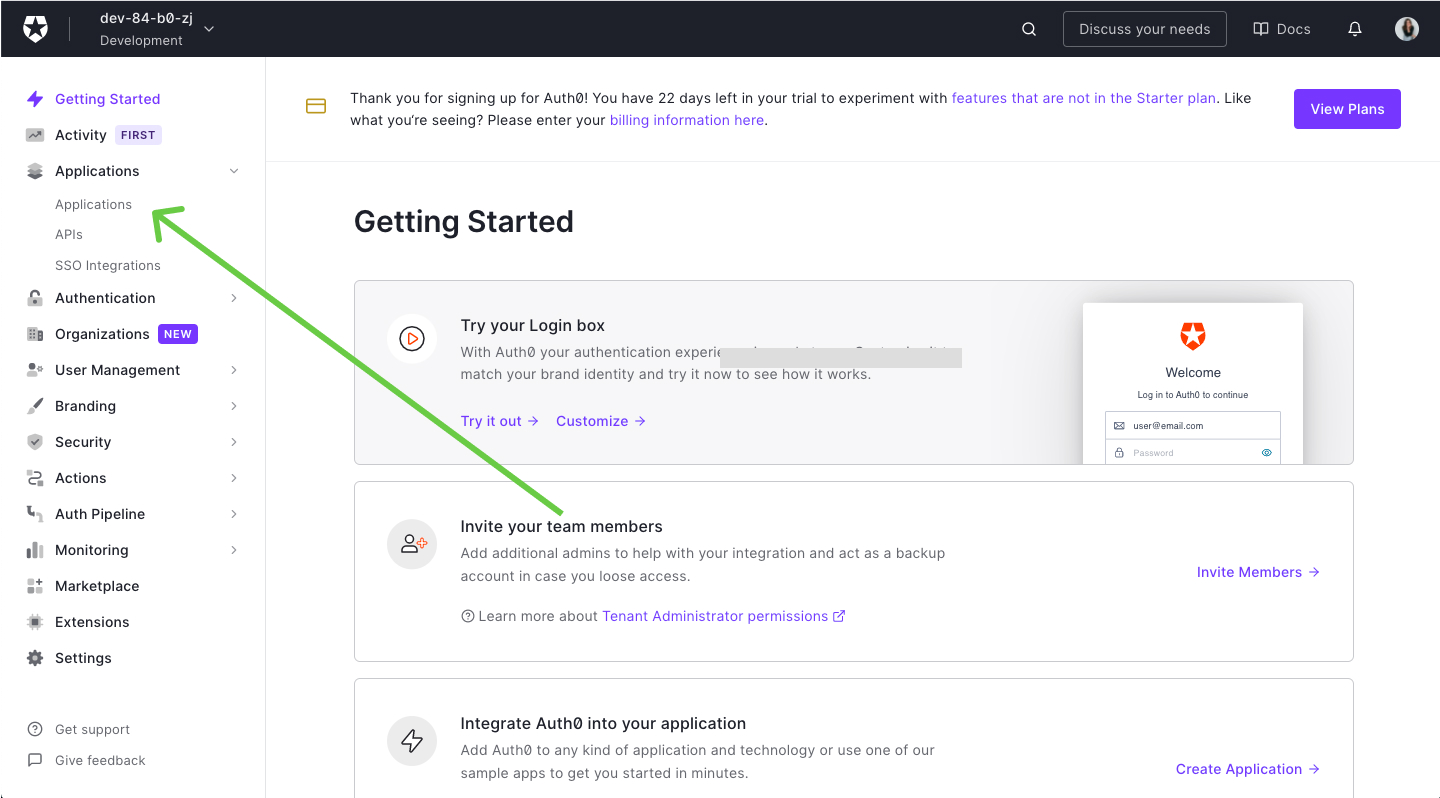Viewport: 1440px width, 798px height.
Task: Open the Marketplace section icon
Action: coord(33,585)
